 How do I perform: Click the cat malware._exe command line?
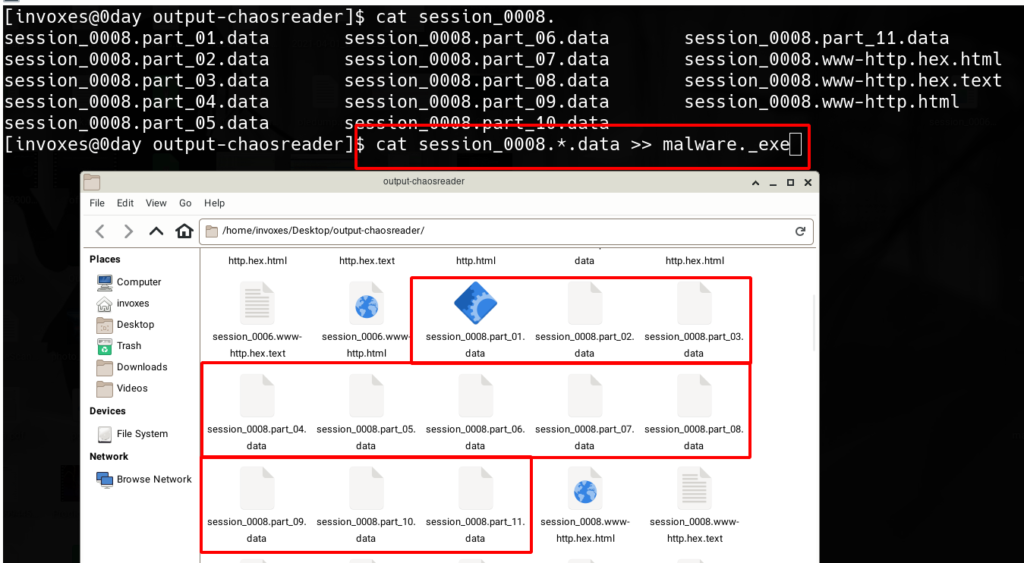[x=583, y=144]
